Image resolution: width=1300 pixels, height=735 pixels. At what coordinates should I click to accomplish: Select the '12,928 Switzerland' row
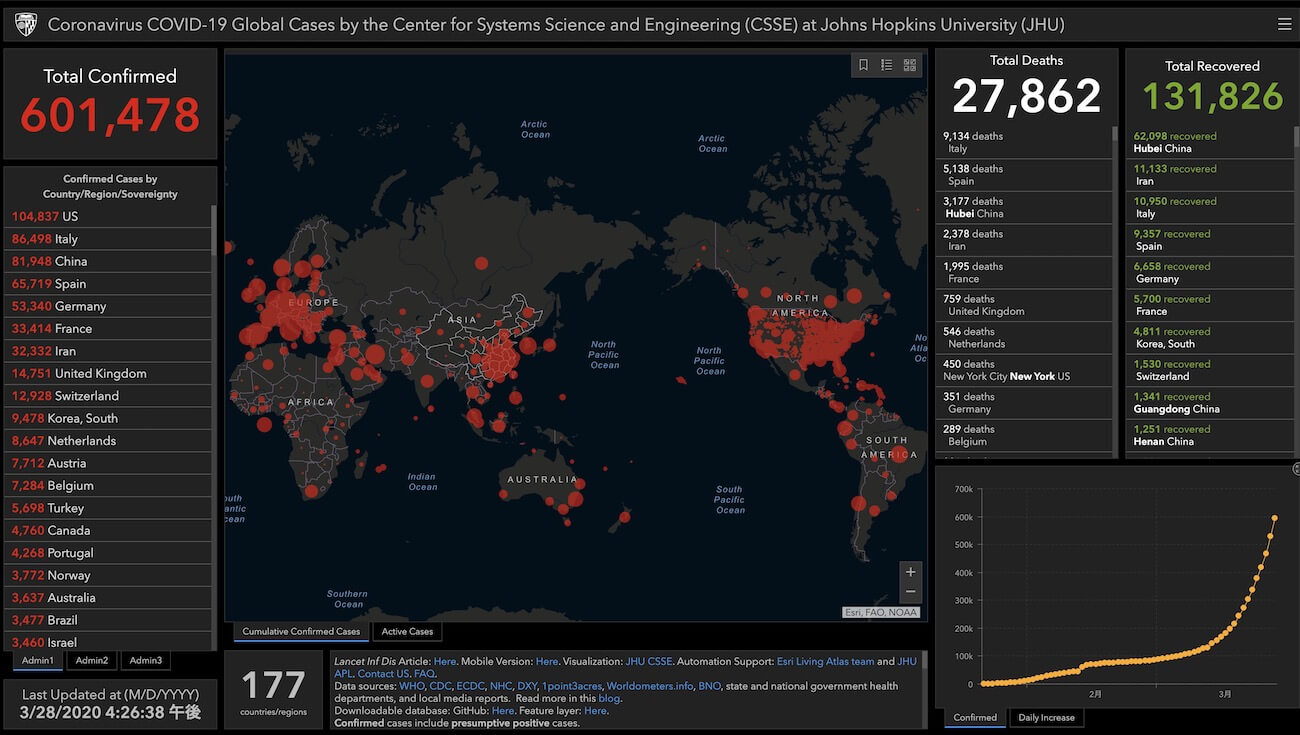click(x=110, y=396)
